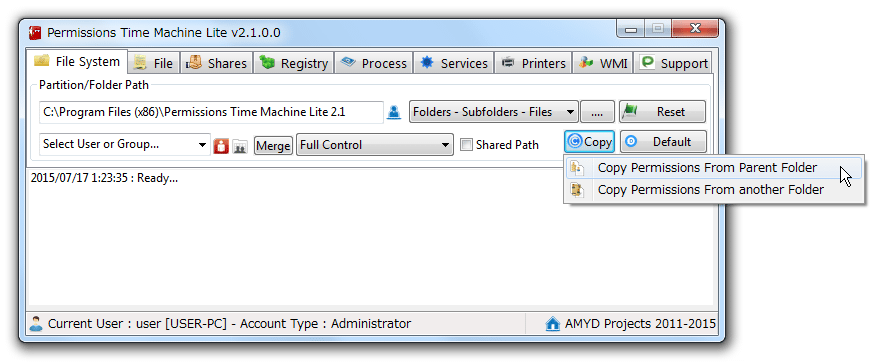Image resolution: width=874 pixels, height=363 pixels.
Task: Click the red single-user icon
Action: coord(221,146)
